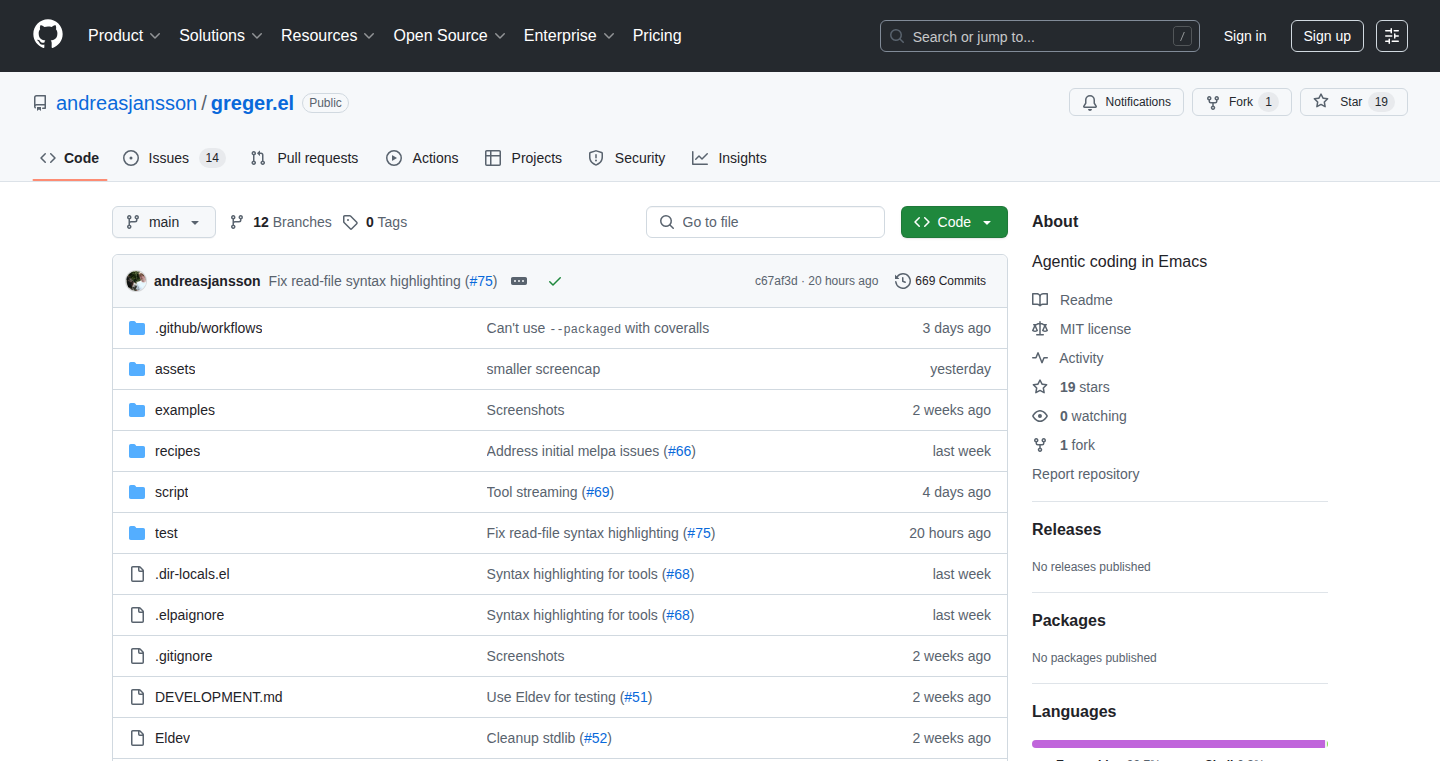
Task: Click the .elpaignore file icon
Action: pos(137,615)
